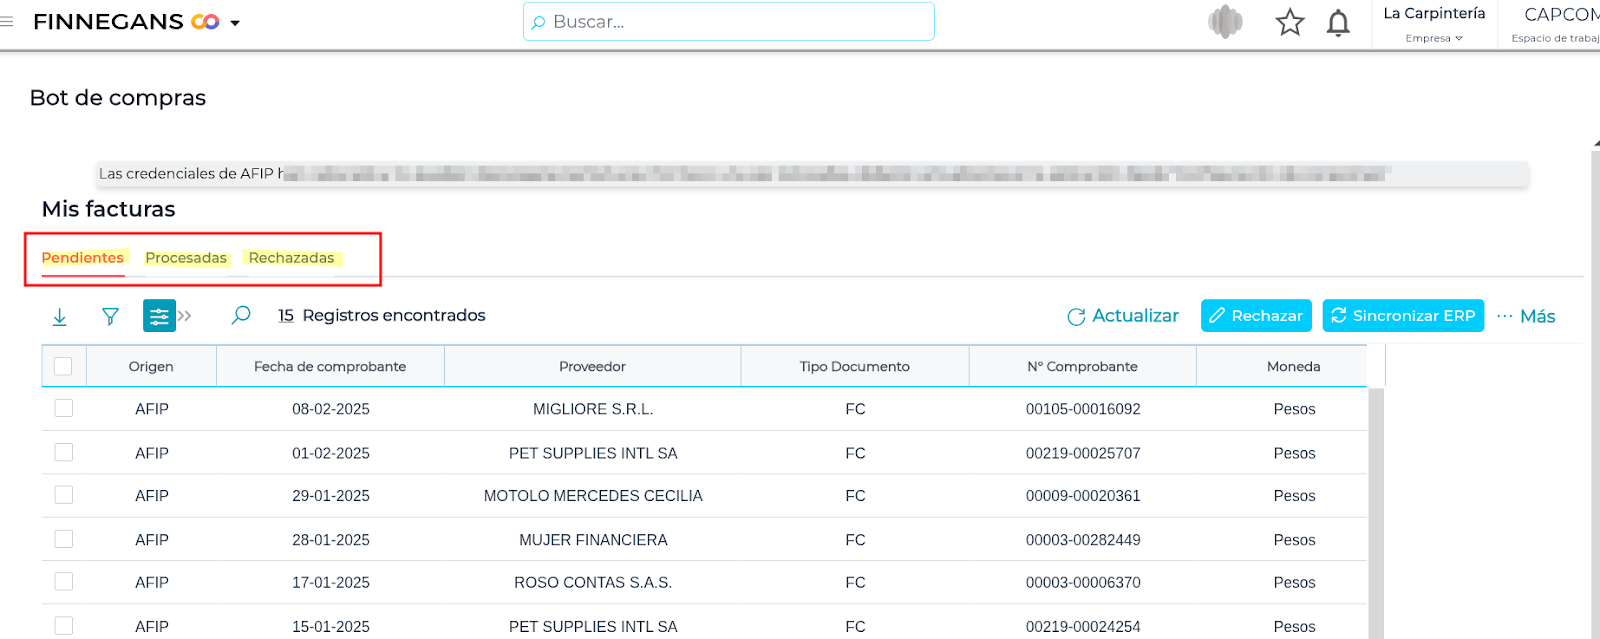Switch to the Rechazadas tab
The width and height of the screenshot is (1600, 639).
tap(292, 258)
